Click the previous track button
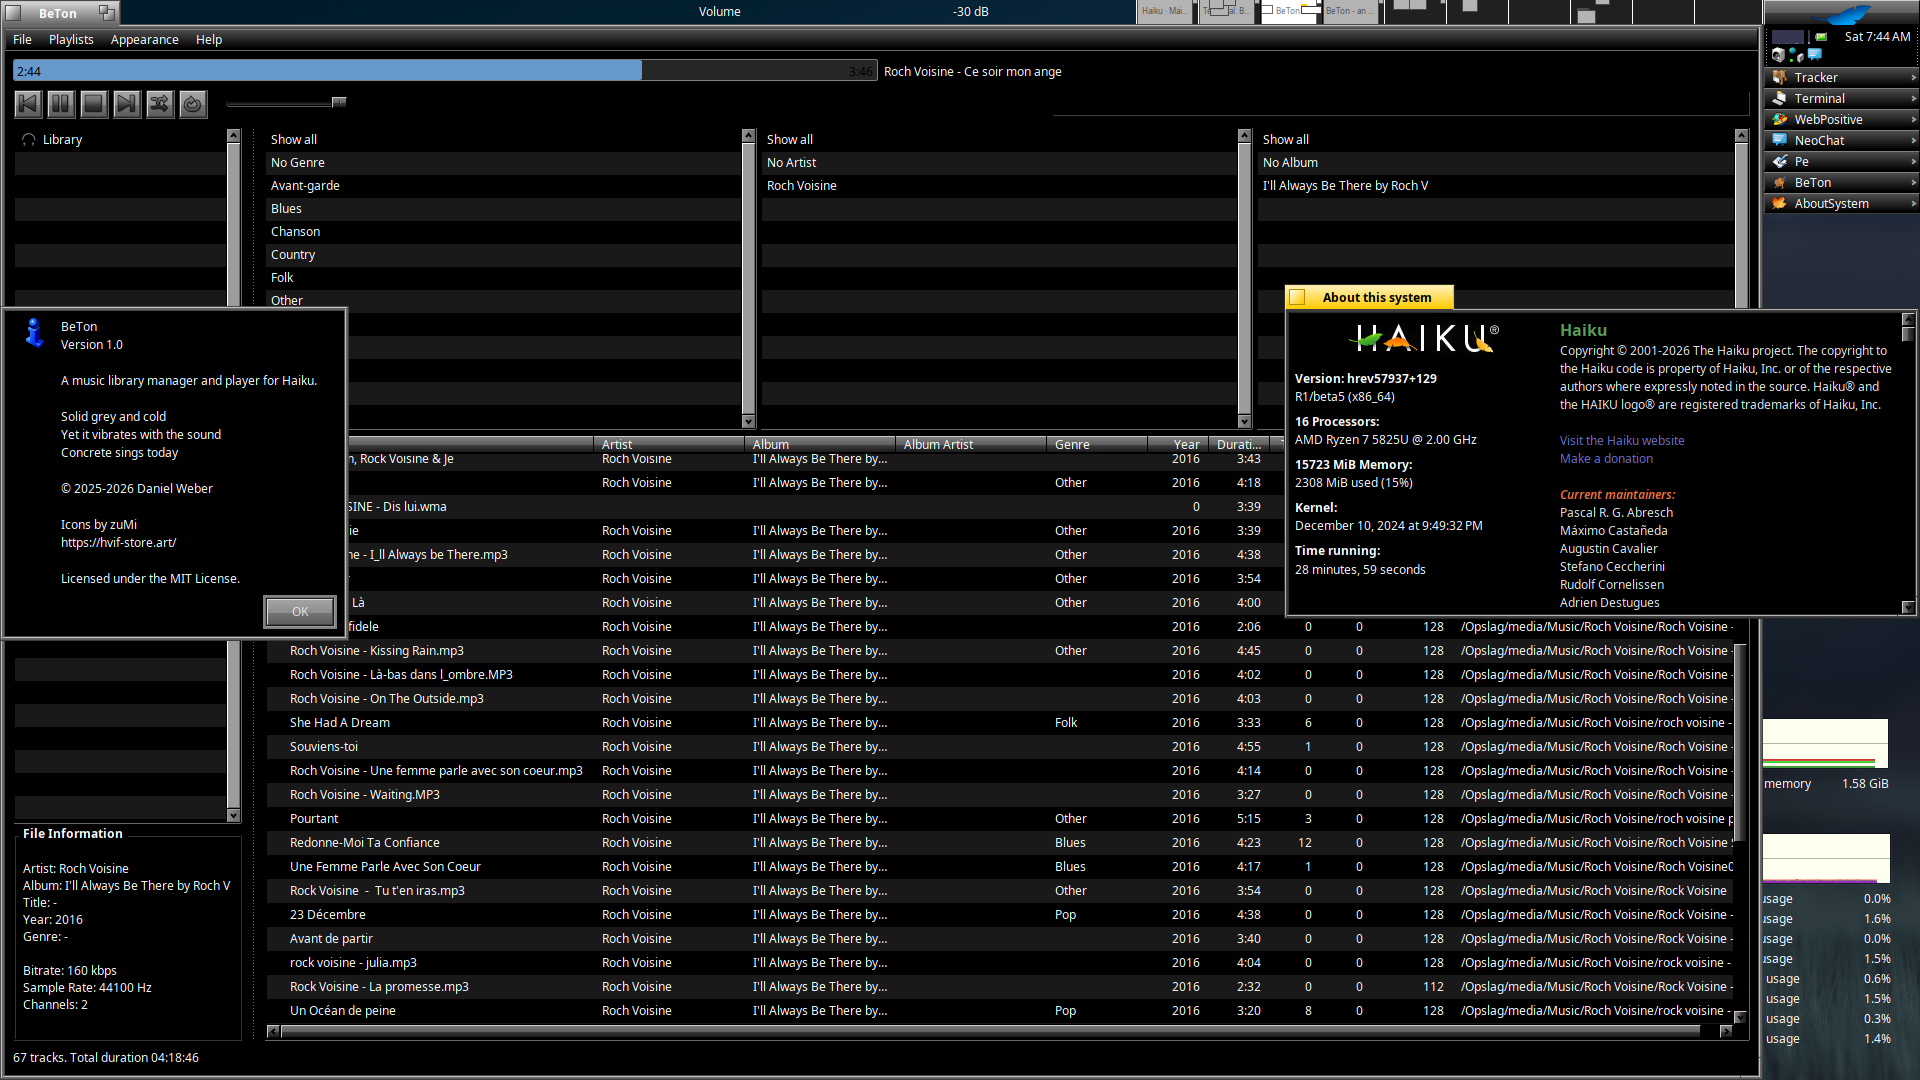This screenshot has width=1920, height=1080. [x=28, y=103]
